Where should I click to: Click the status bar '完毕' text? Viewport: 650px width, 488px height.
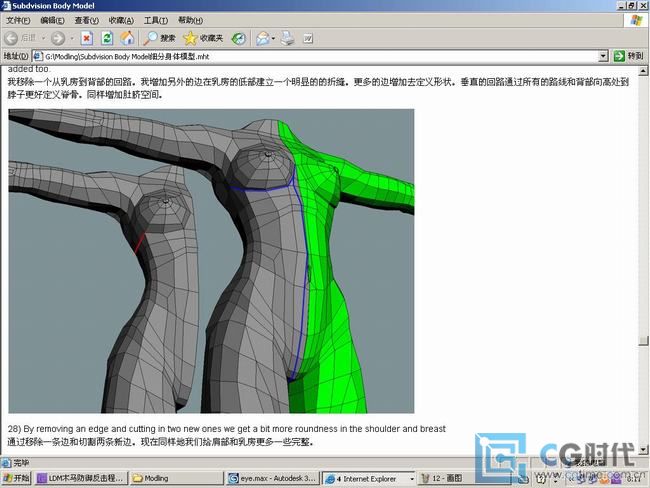tap(21, 463)
